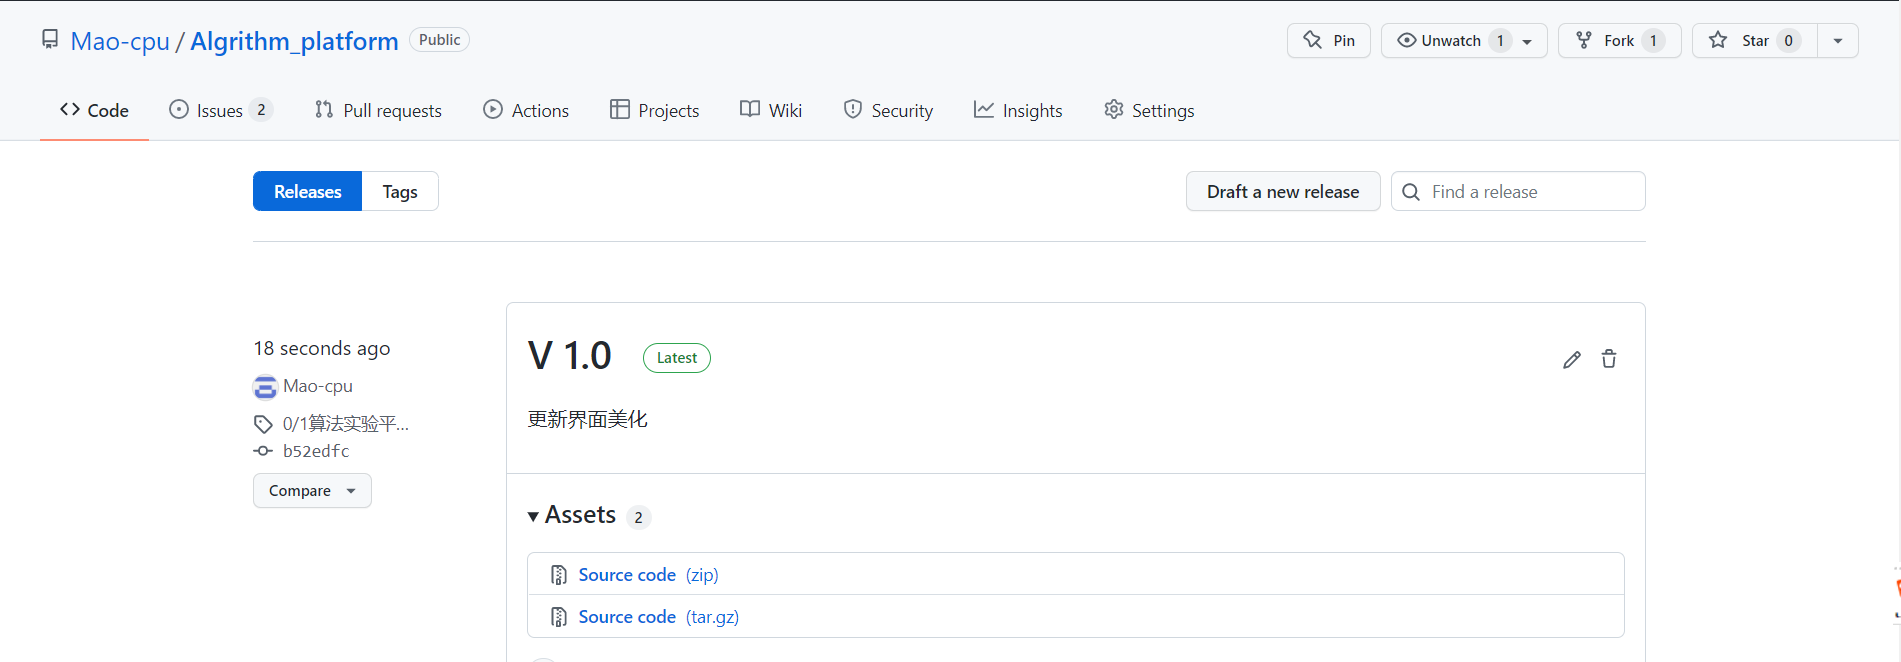Viewport: 1901px width, 662px height.
Task: Click the release note 更新界面美化
Action: (x=588, y=419)
